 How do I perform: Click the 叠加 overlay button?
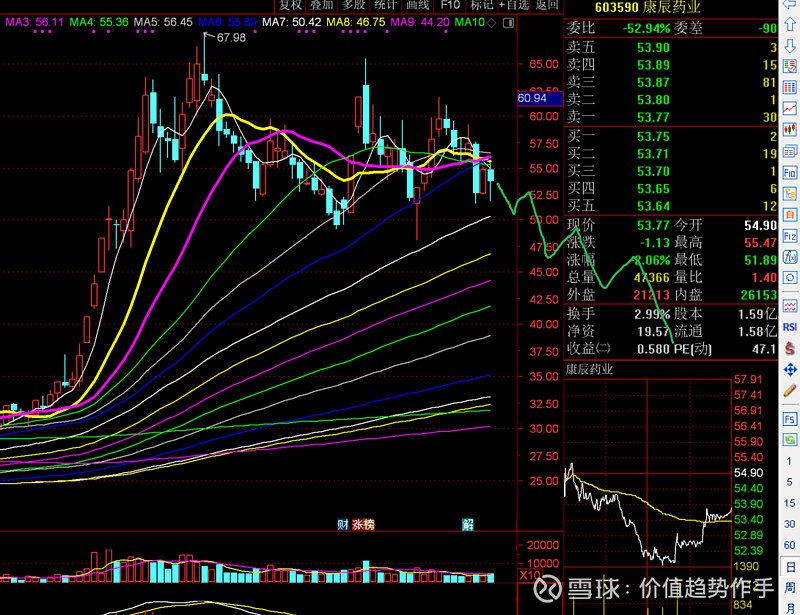coord(322,5)
